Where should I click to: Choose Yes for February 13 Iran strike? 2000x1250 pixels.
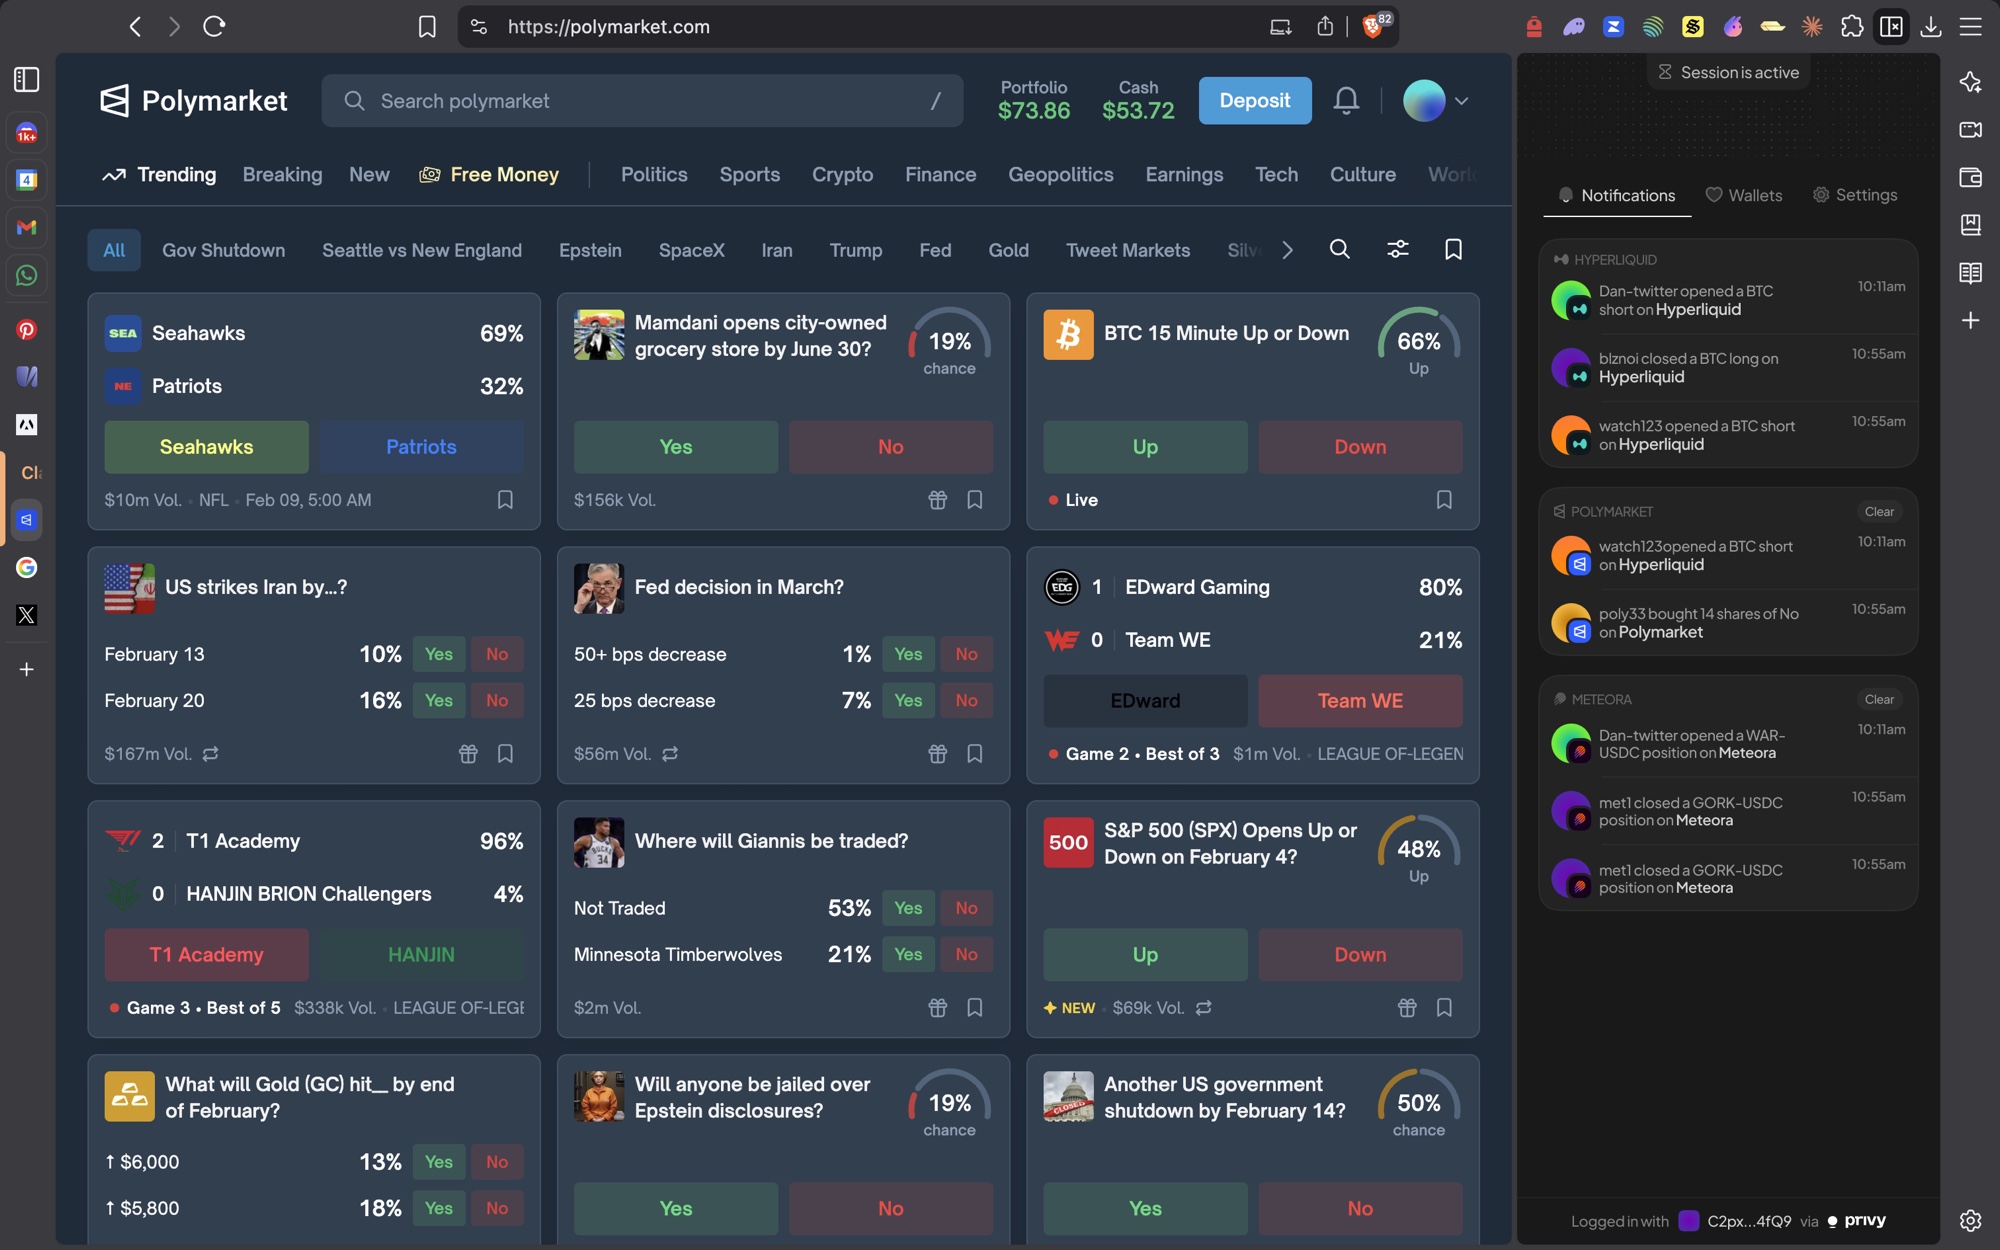click(x=438, y=653)
